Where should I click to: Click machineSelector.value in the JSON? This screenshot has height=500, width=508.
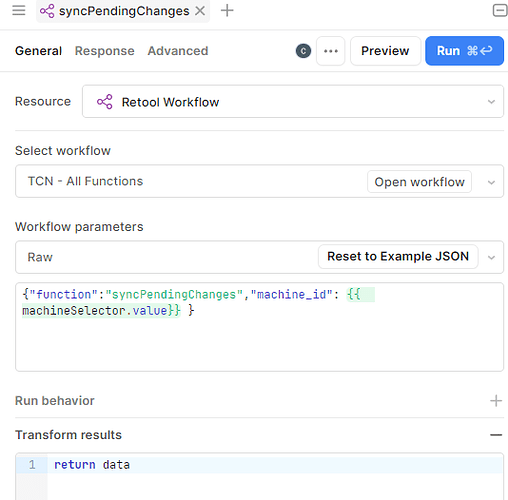click(94, 311)
